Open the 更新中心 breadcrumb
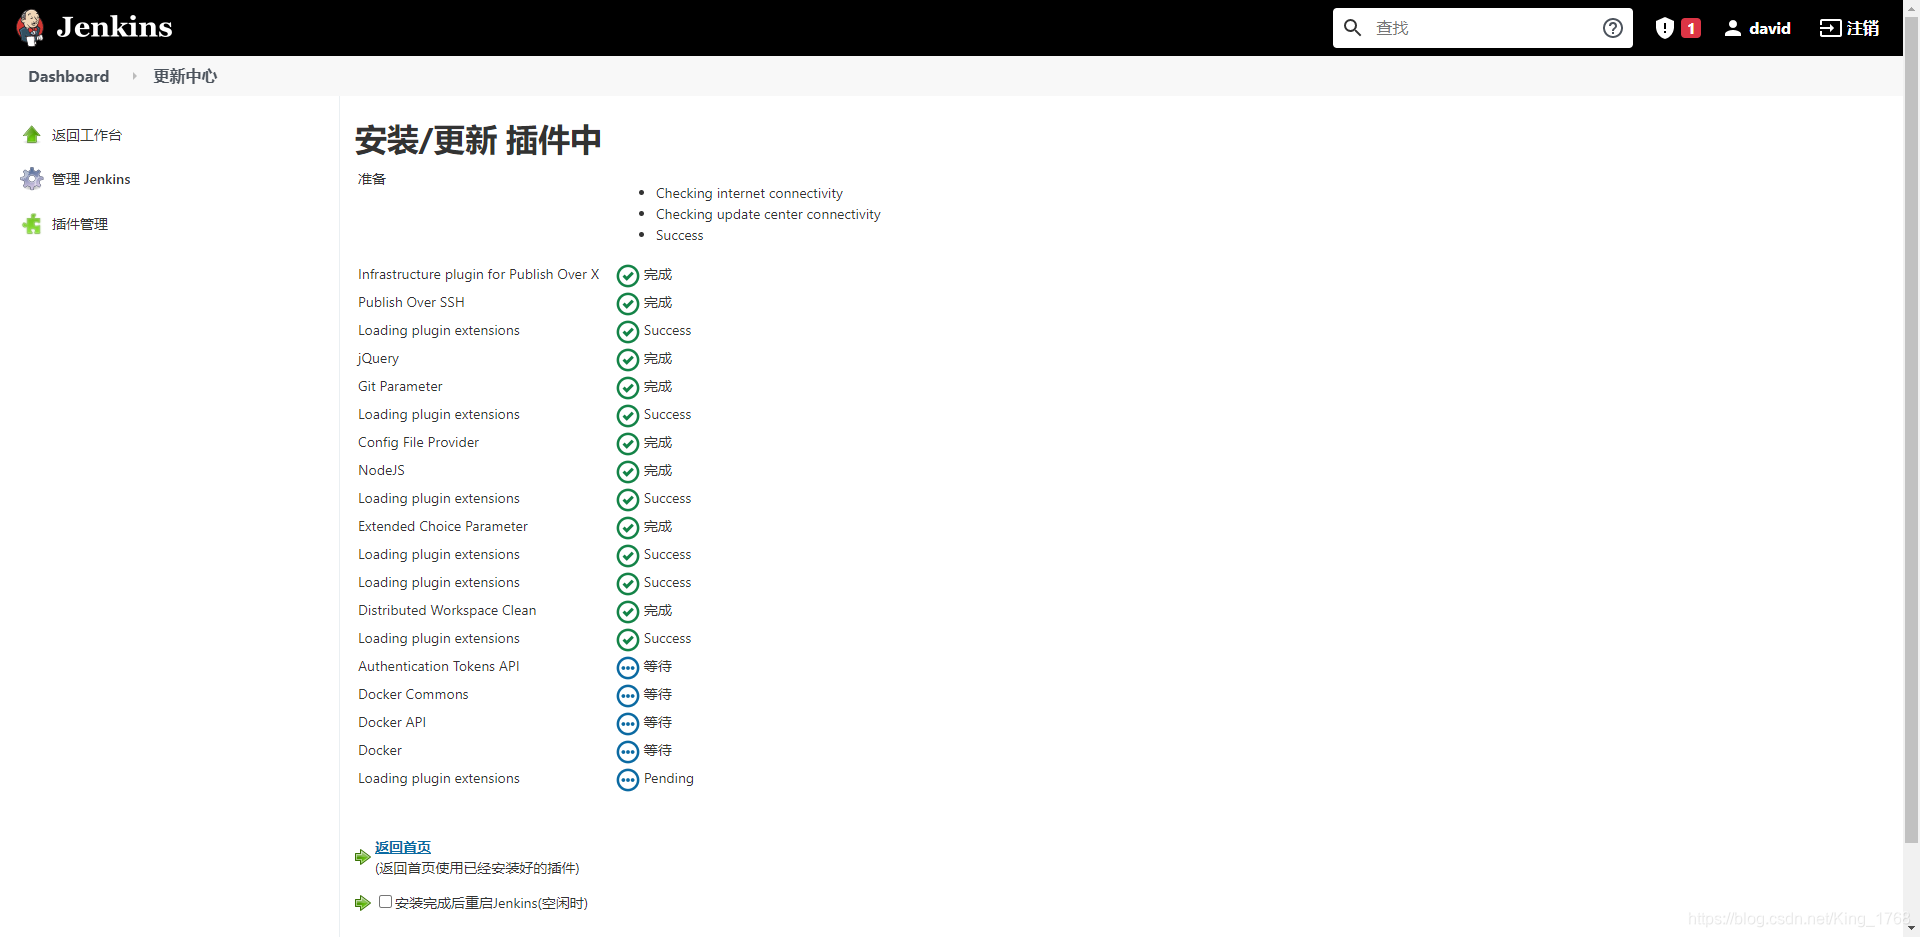The image size is (1920, 937). [x=185, y=76]
